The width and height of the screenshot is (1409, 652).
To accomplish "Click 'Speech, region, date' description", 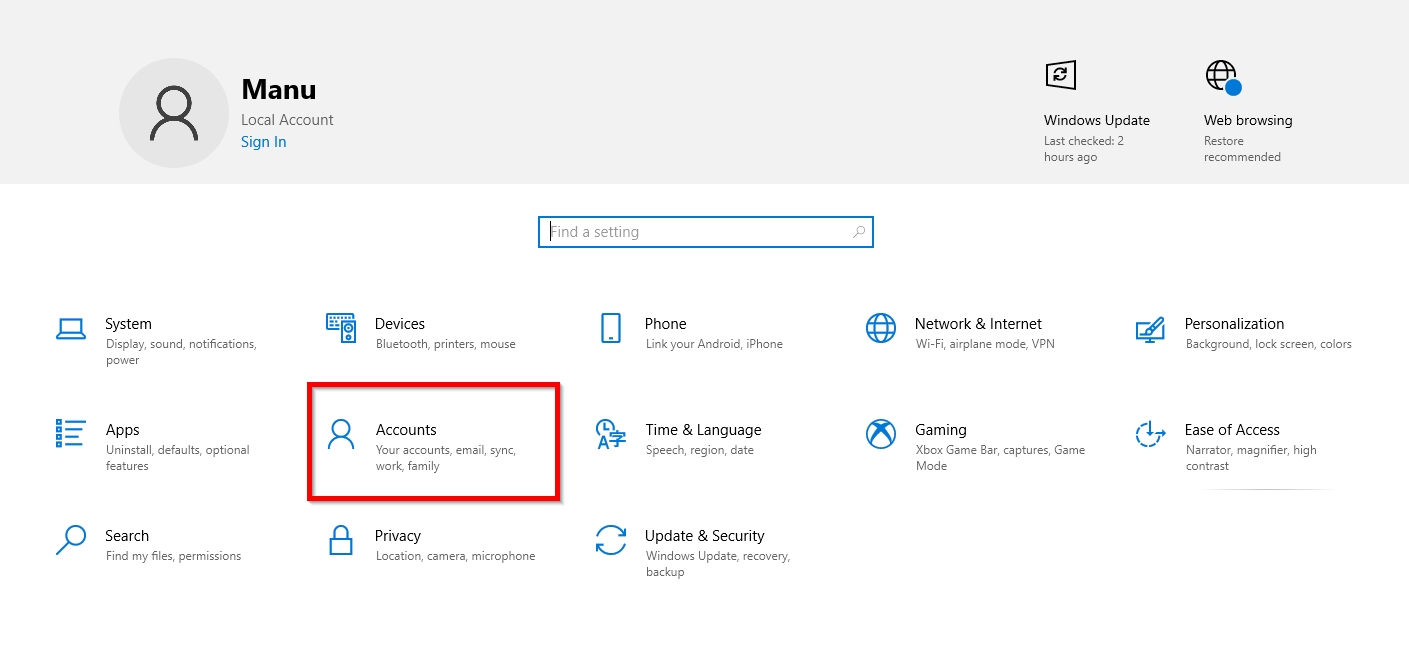I will [x=700, y=450].
